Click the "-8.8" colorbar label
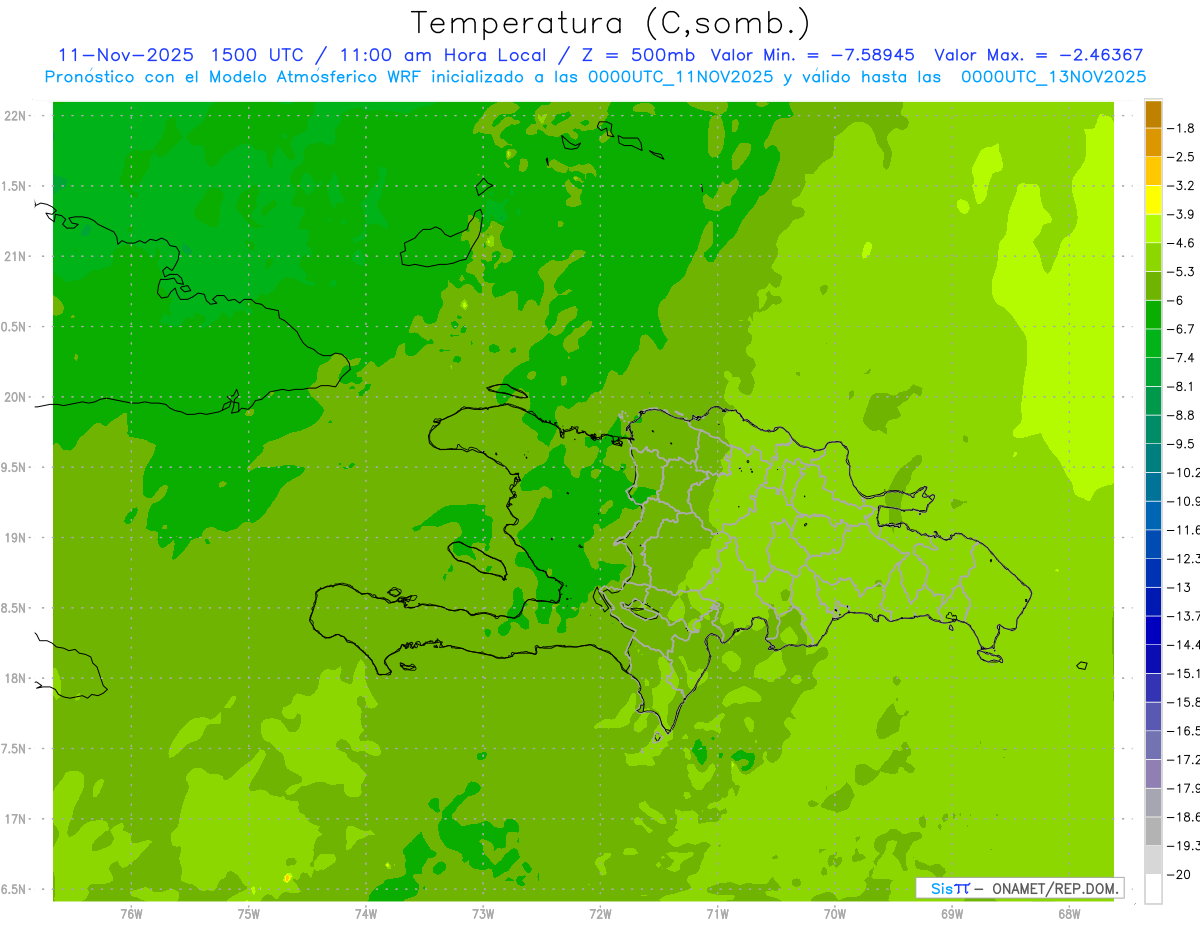This screenshot has width=1200, height=927. pyautogui.click(x=1183, y=415)
